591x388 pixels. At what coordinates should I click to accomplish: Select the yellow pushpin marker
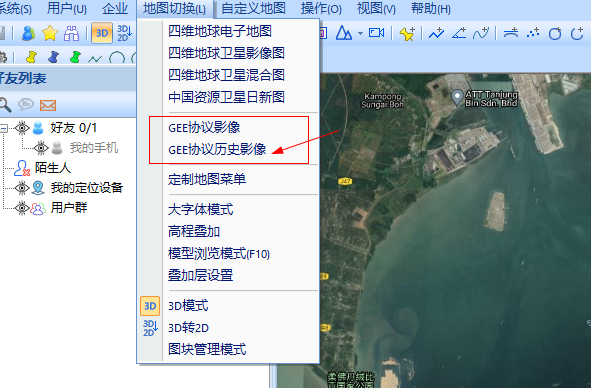coord(31,57)
